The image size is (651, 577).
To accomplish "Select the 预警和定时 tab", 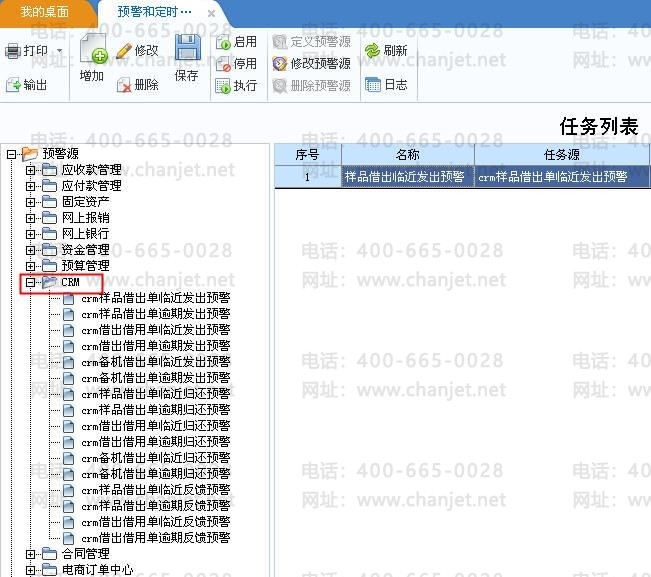I will [154, 12].
